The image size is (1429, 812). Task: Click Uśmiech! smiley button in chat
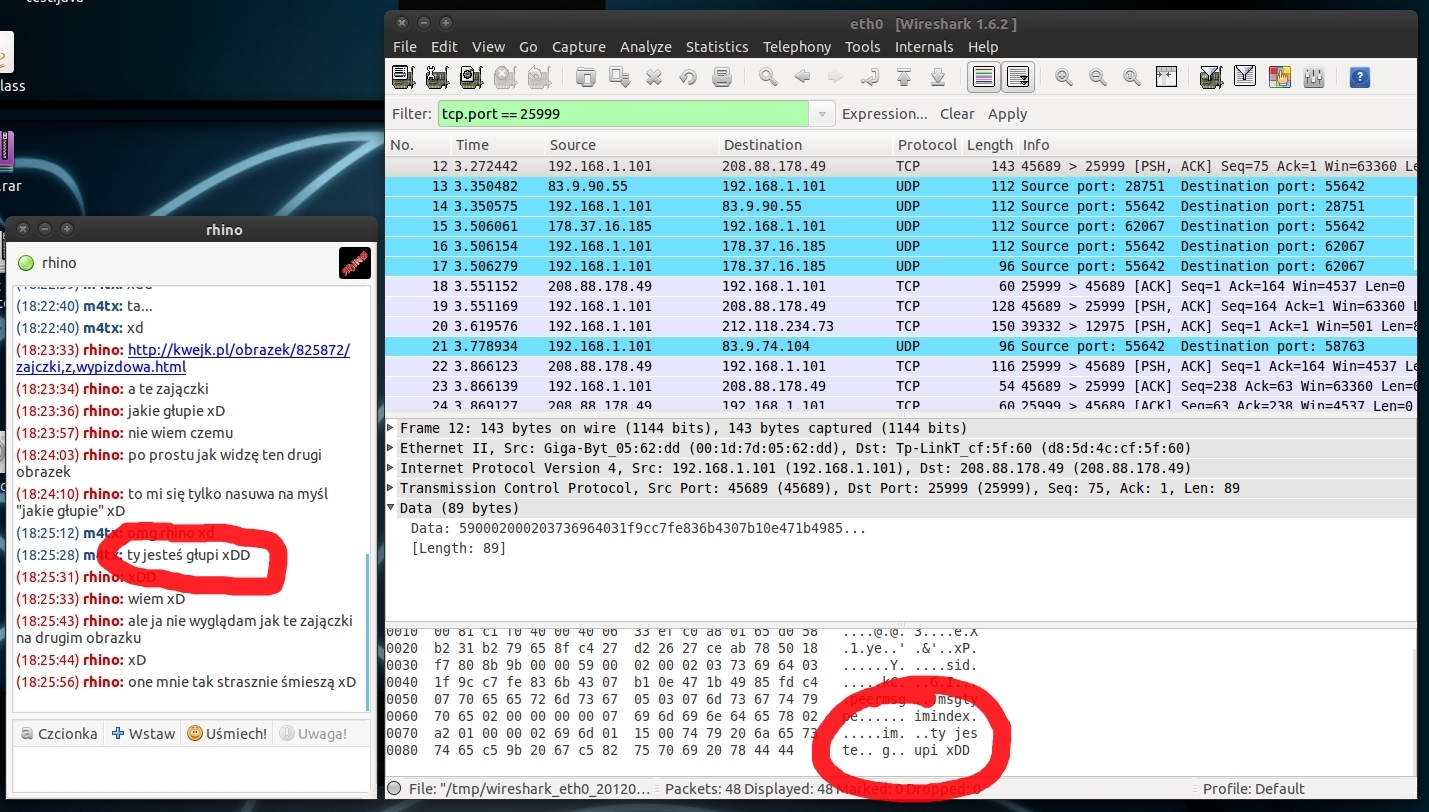click(227, 733)
